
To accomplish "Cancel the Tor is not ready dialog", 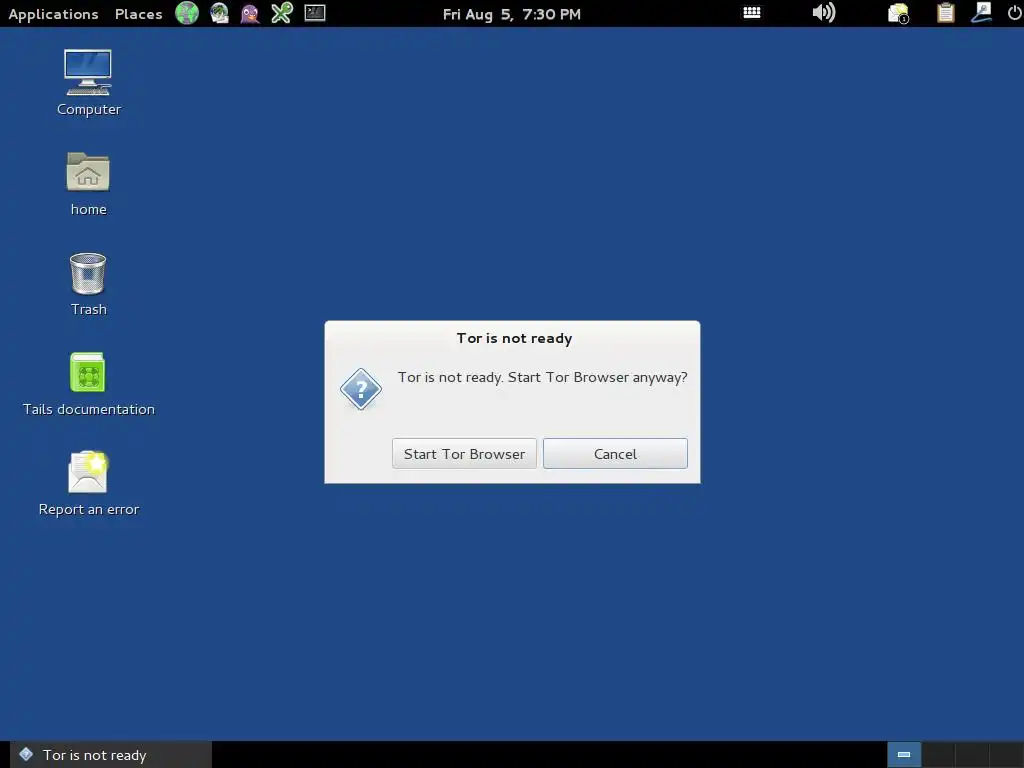I will [x=615, y=453].
